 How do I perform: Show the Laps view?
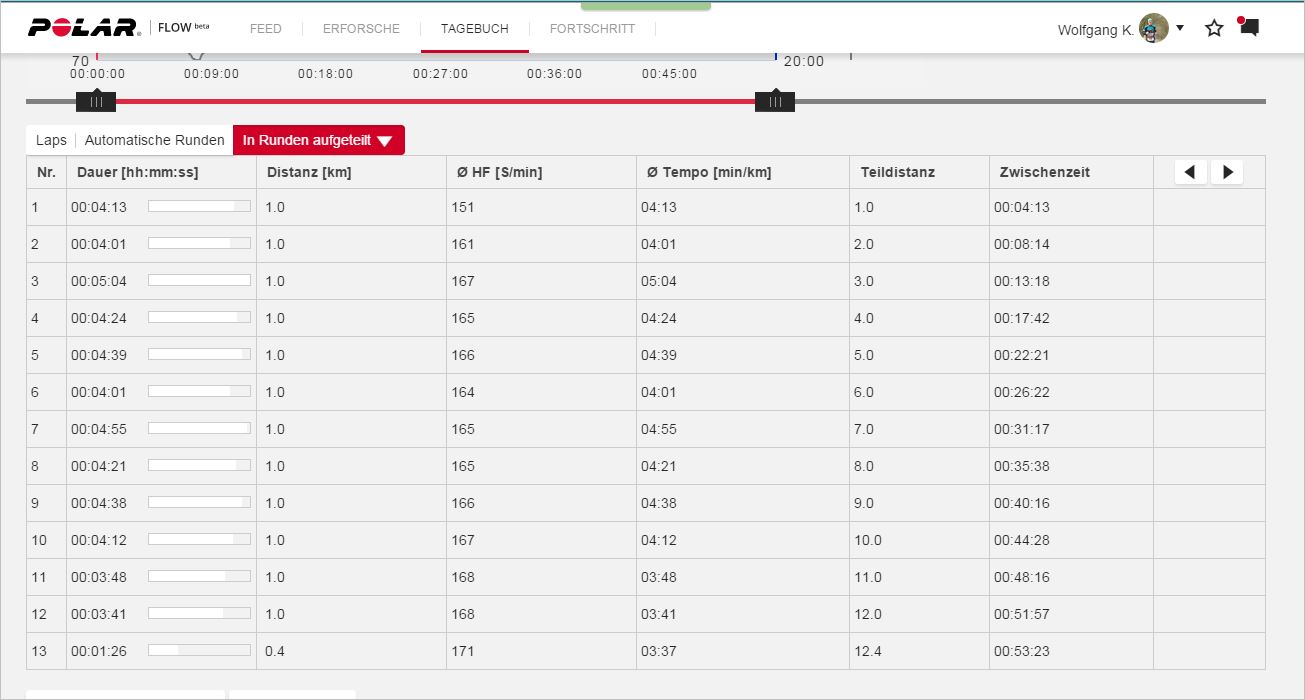tap(51, 141)
